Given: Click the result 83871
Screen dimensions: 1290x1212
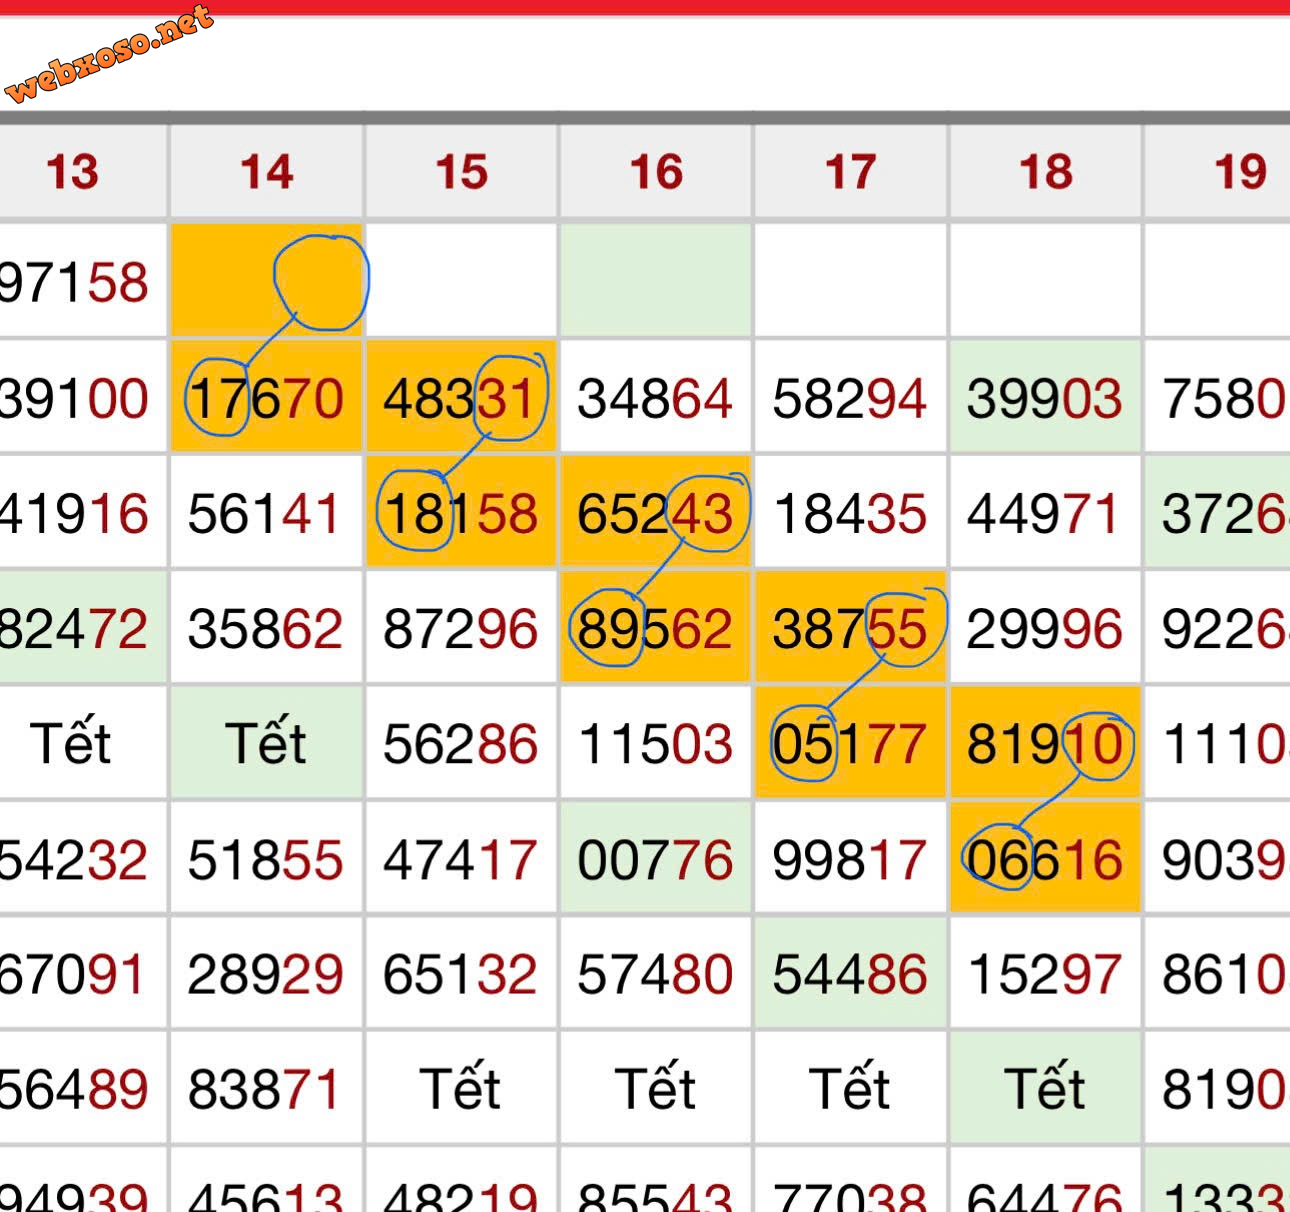Looking at the screenshot, I should [267, 1088].
